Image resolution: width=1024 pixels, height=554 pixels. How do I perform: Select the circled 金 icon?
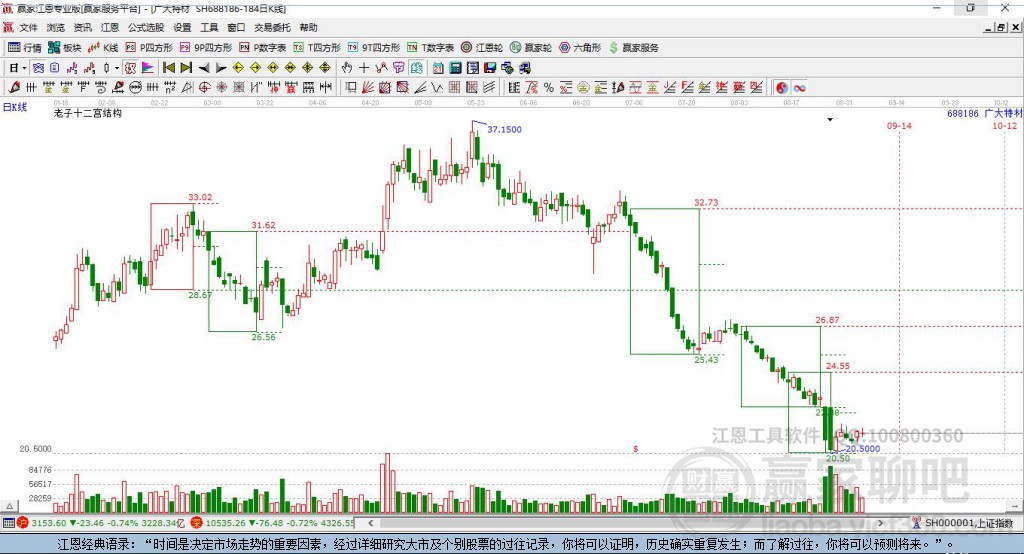(583, 88)
